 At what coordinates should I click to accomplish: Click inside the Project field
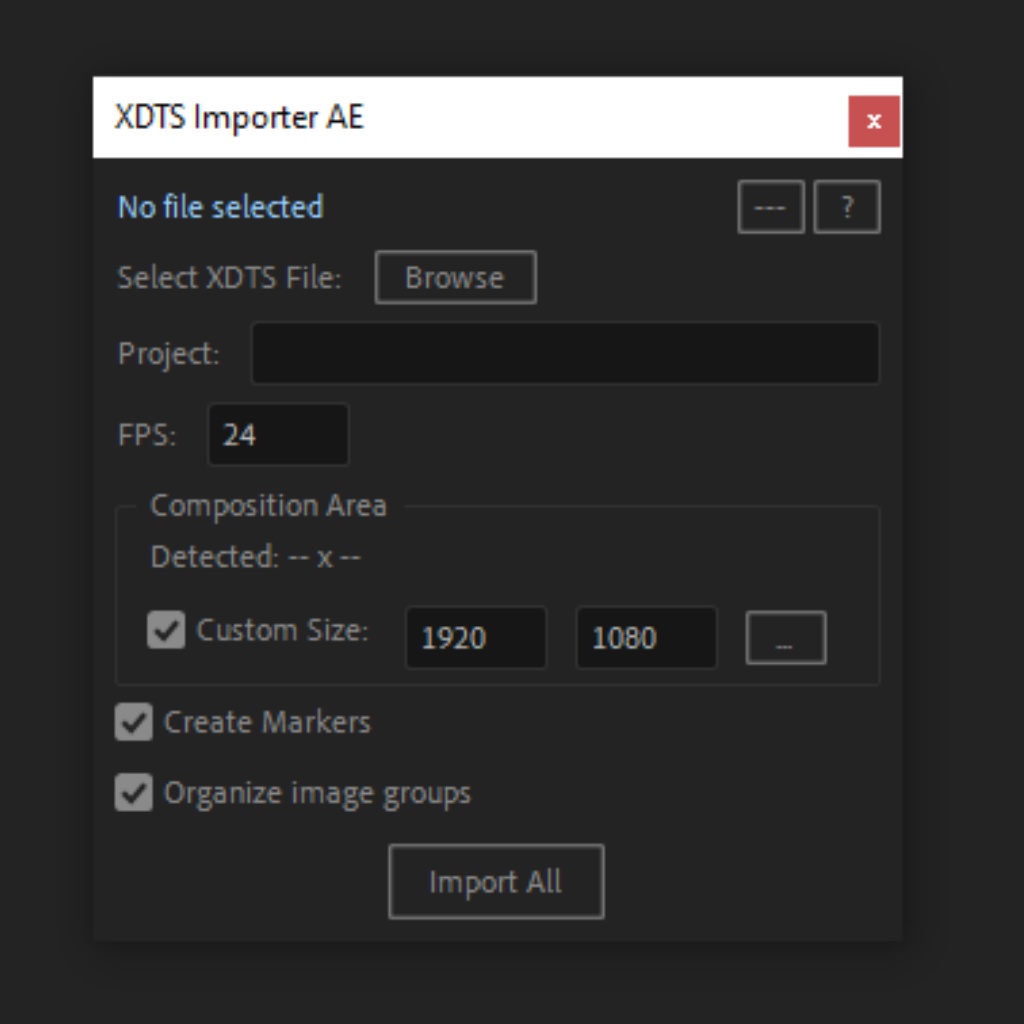click(x=563, y=352)
